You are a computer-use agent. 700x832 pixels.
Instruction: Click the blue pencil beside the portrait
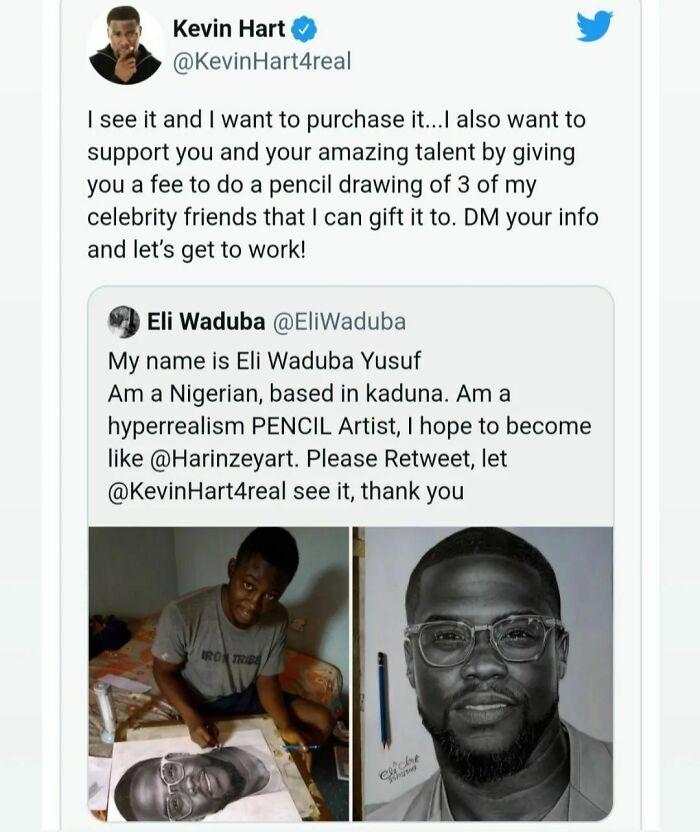coord(385,700)
